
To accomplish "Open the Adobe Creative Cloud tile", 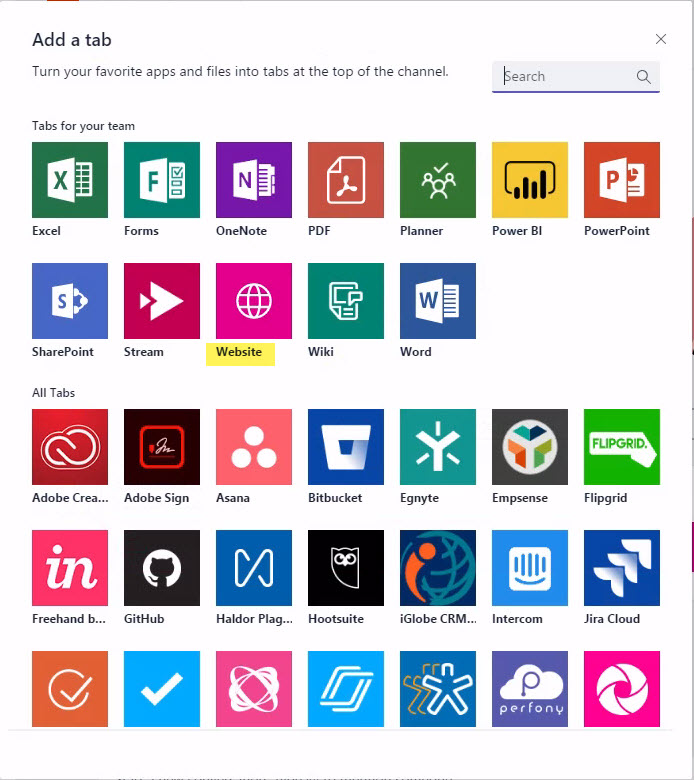I will (70, 447).
